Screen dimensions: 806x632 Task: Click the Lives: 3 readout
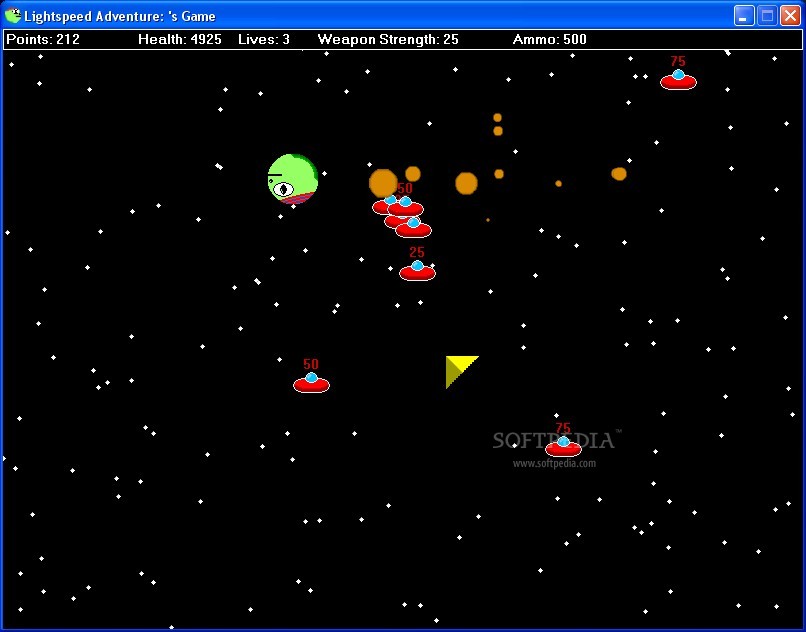pyautogui.click(x=264, y=39)
